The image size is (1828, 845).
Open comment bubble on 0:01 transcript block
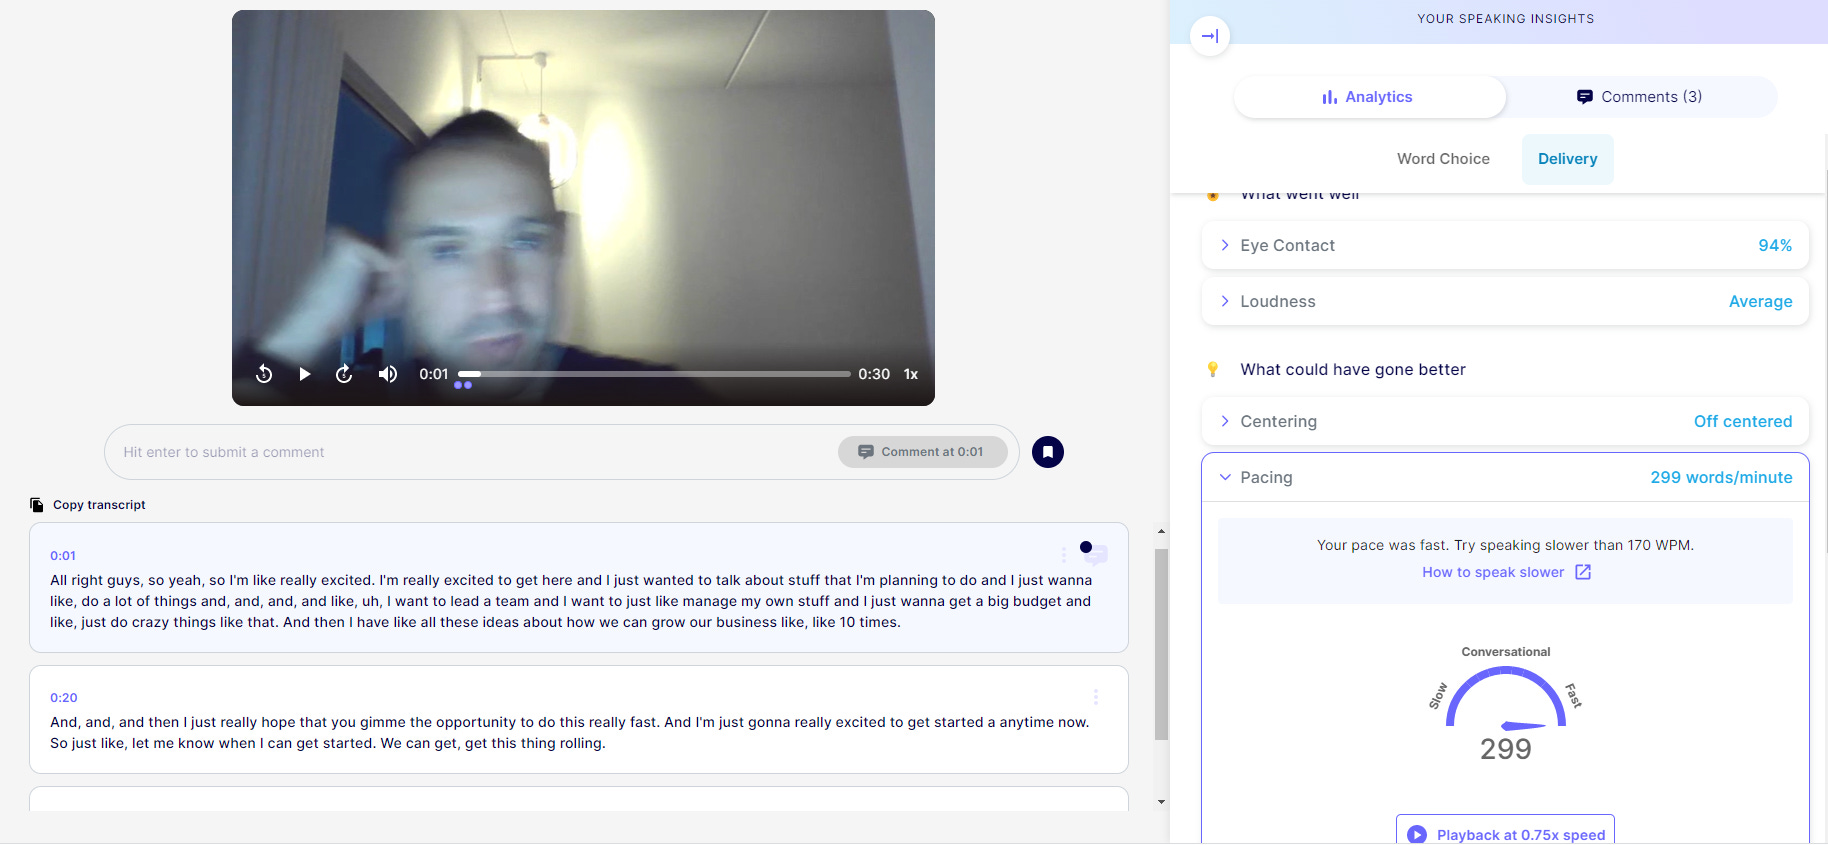pos(1095,553)
